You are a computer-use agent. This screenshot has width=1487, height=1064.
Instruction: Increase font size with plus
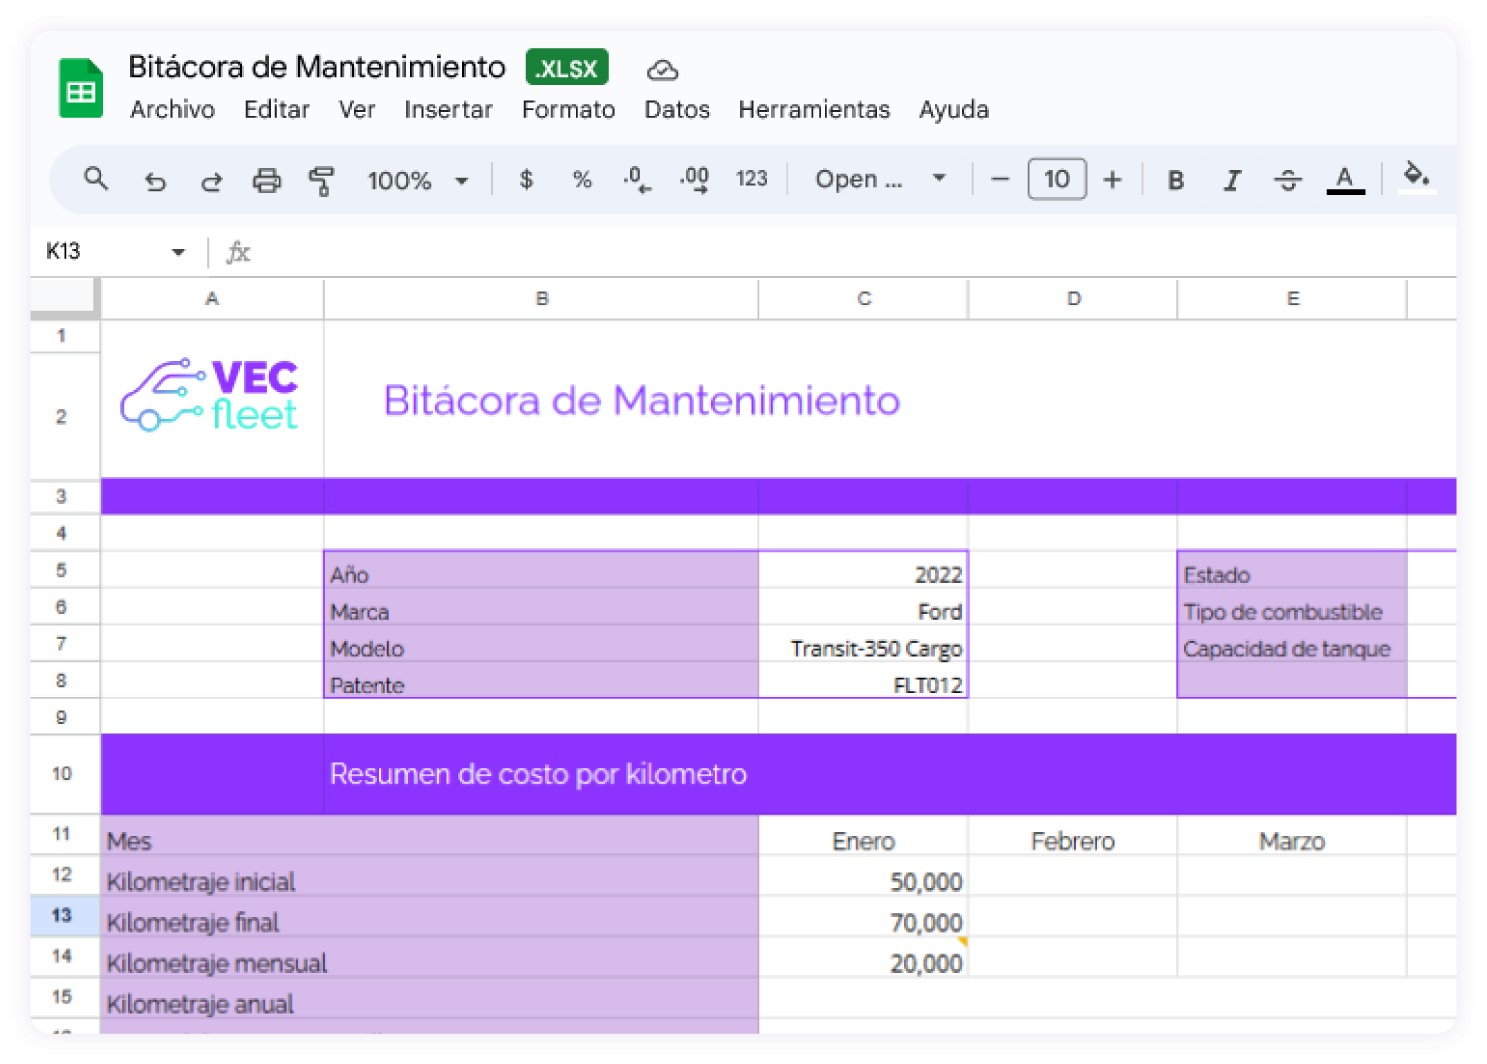pyautogui.click(x=1112, y=180)
